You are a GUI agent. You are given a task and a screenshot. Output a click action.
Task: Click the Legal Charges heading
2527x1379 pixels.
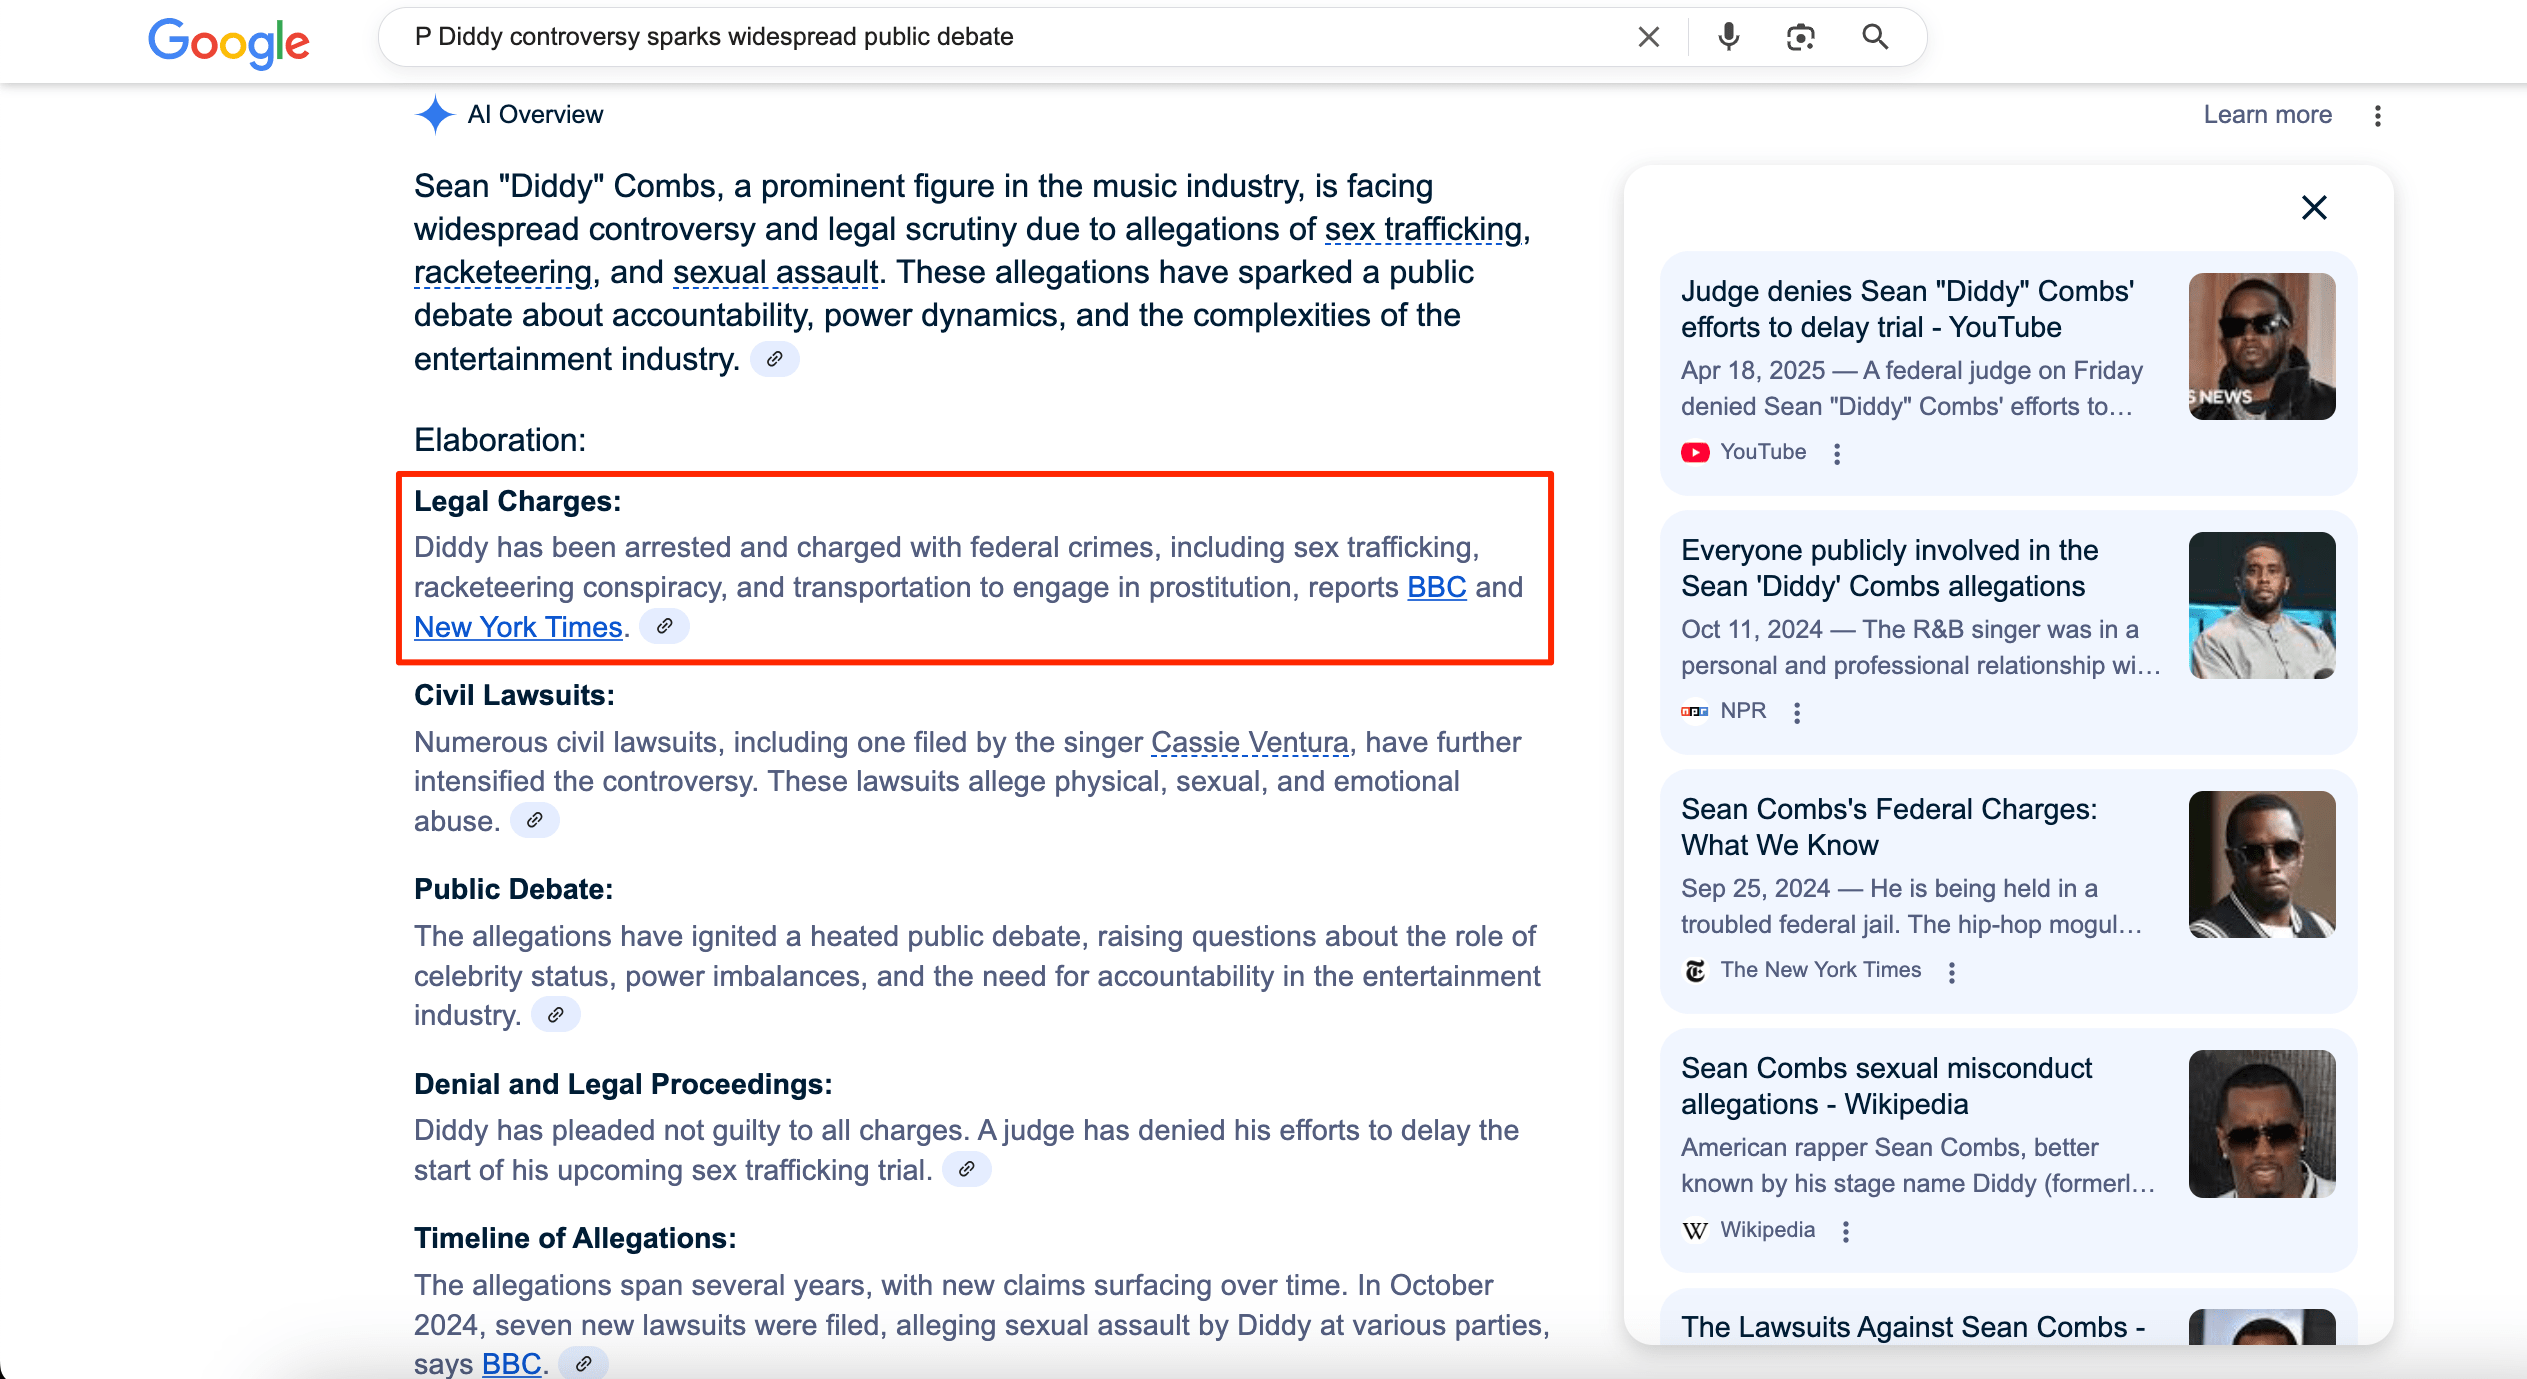coord(517,501)
